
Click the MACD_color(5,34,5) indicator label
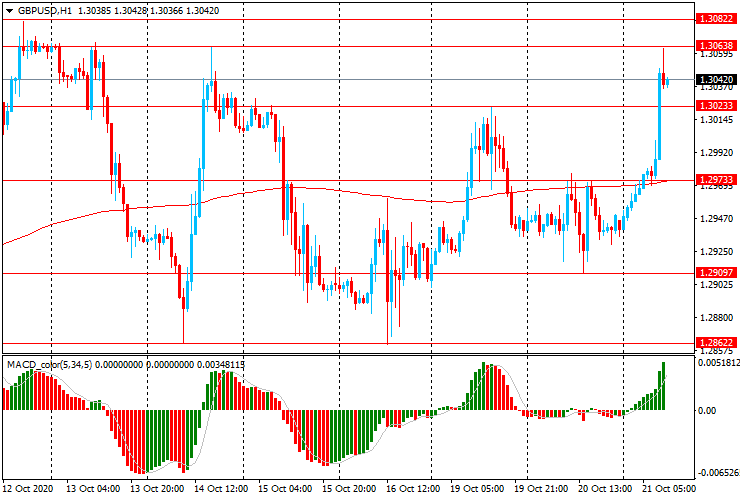click(x=50, y=364)
